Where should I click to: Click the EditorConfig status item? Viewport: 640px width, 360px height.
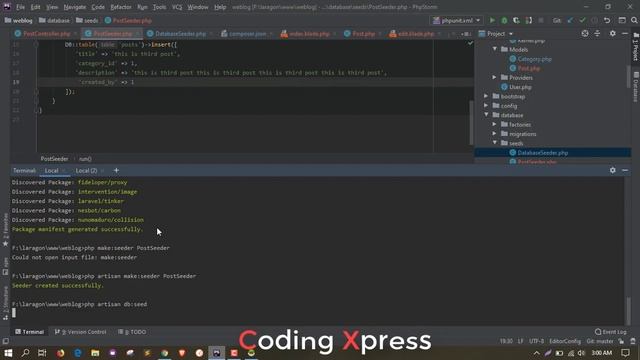click(x=565, y=341)
